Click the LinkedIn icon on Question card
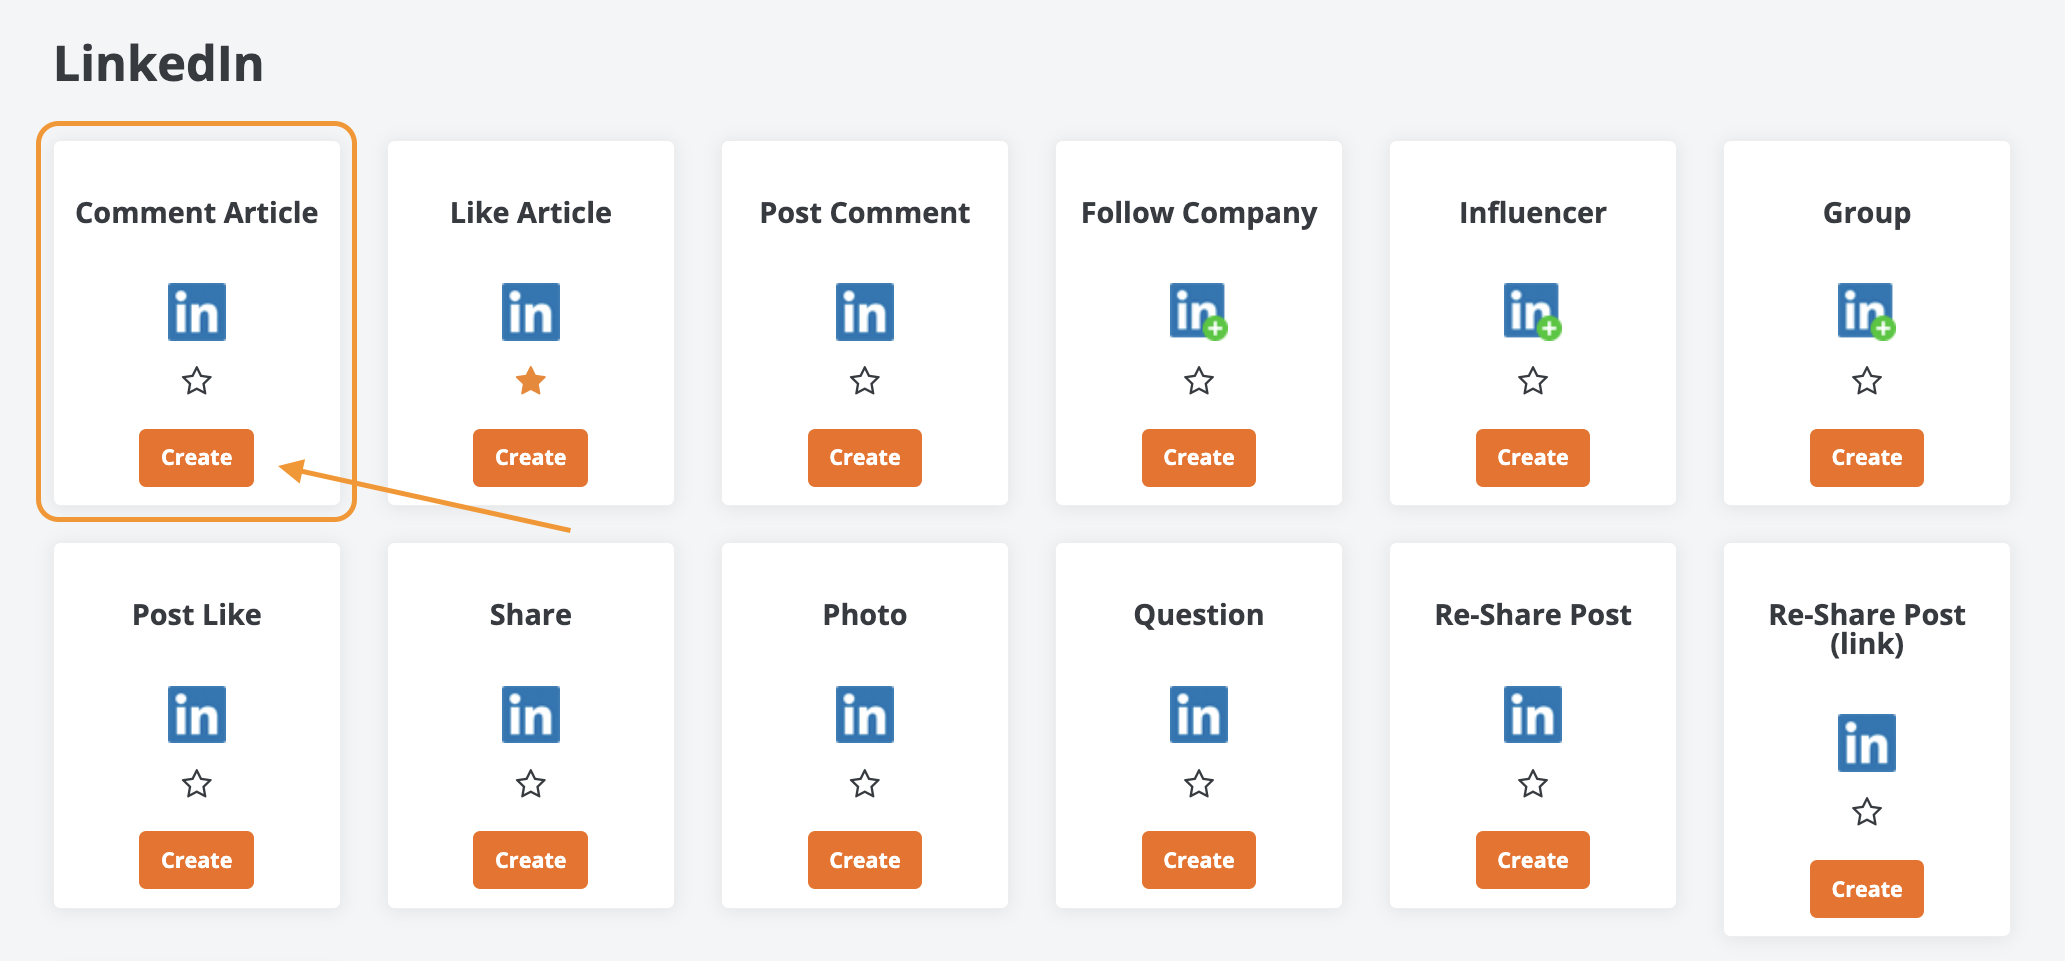This screenshot has height=961, width=2065. point(1199,714)
